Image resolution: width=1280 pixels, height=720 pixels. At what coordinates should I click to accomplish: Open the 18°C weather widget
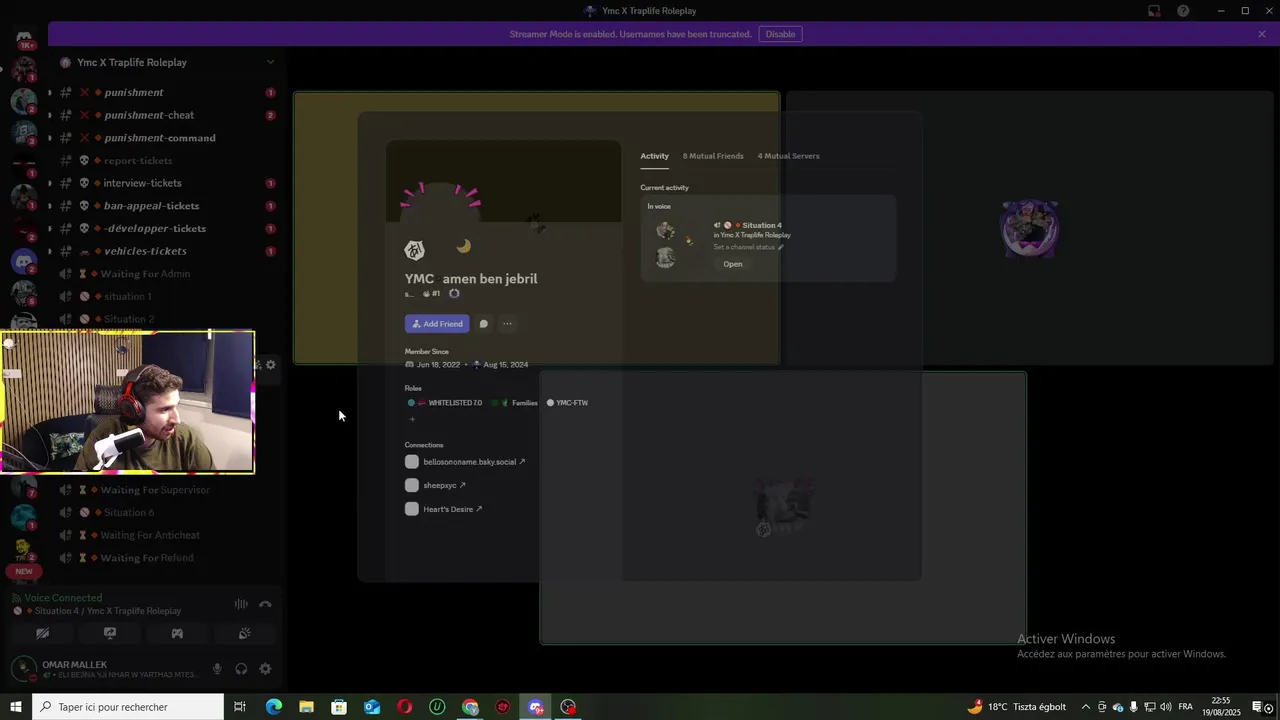point(1017,707)
